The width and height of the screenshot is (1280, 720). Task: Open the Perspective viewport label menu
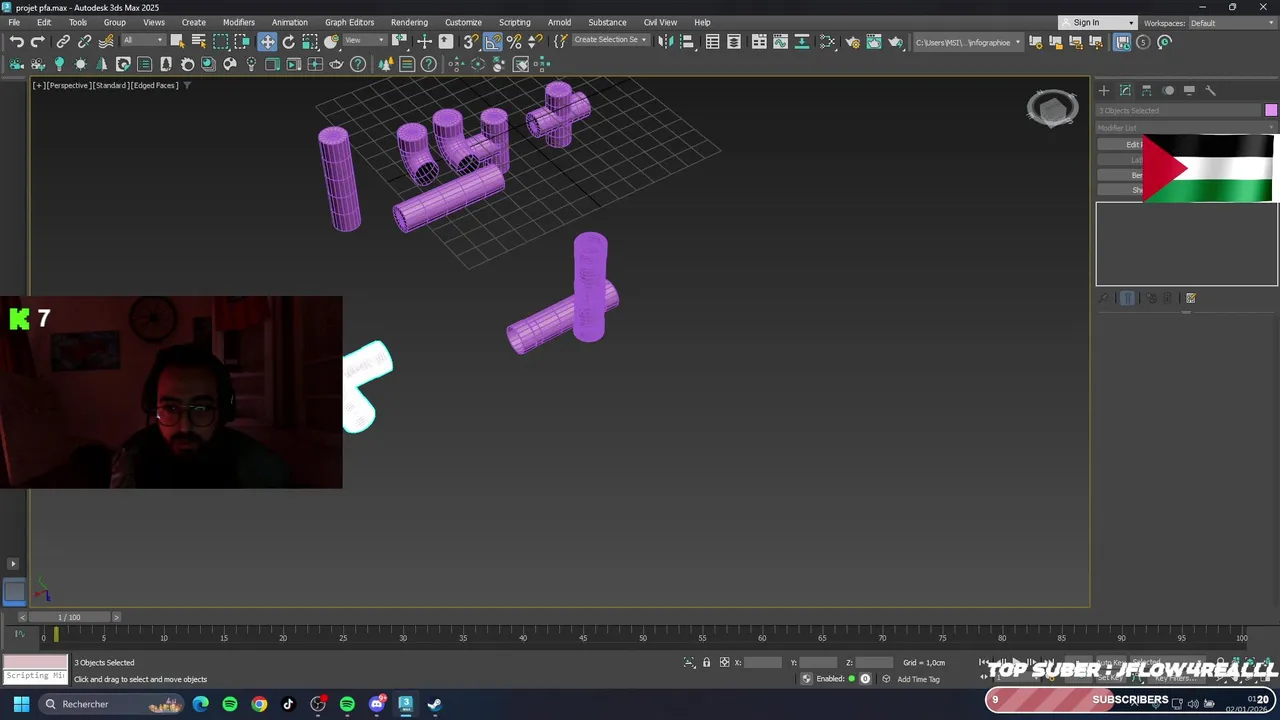pos(69,85)
